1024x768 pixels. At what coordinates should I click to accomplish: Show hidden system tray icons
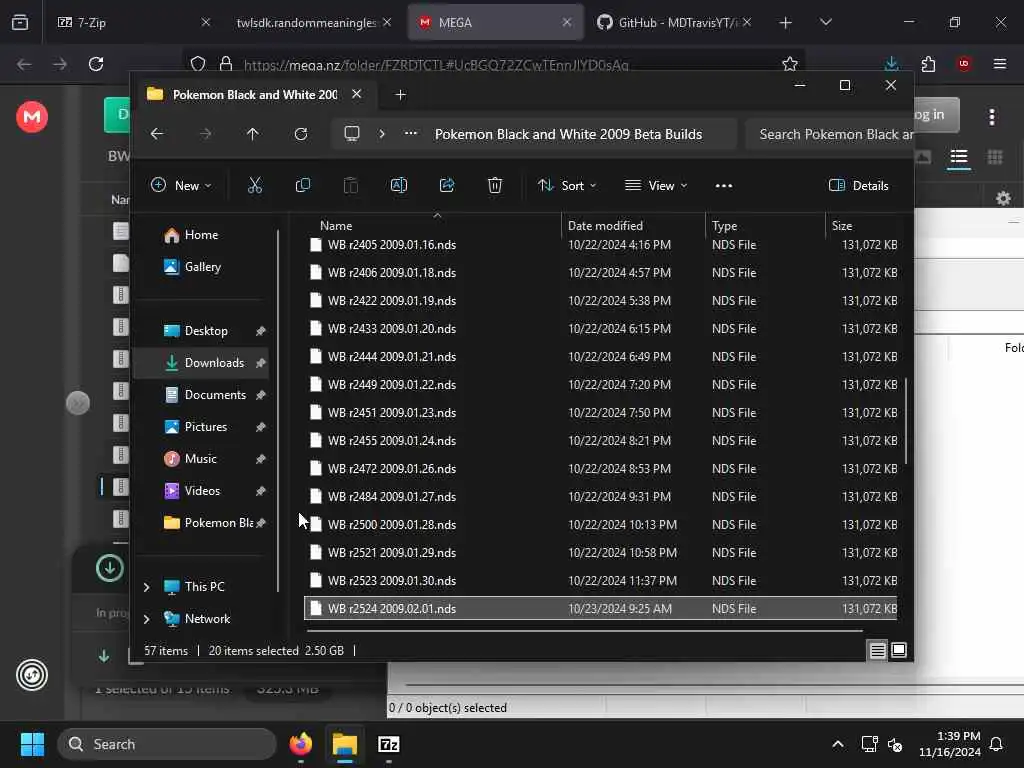coord(838,744)
